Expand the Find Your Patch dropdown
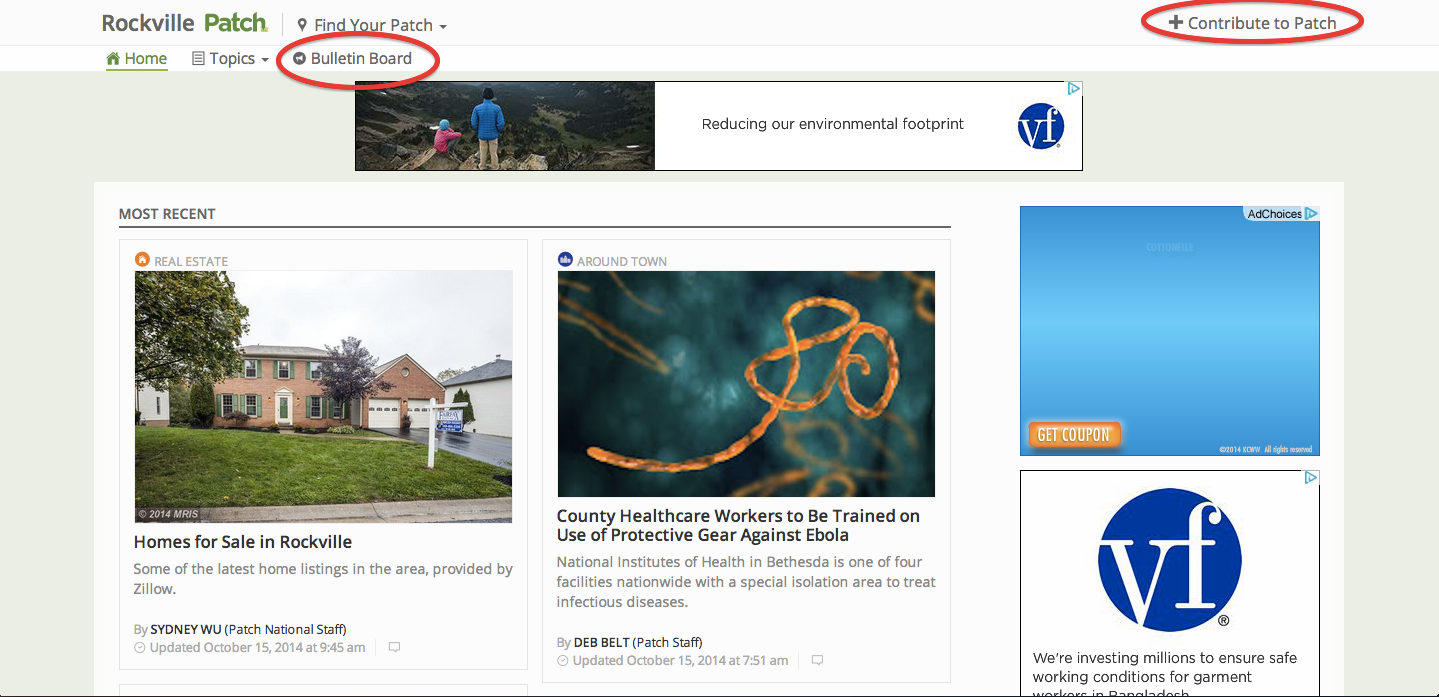The height and width of the screenshot is (697, 1439). click(x=372, y=25)
